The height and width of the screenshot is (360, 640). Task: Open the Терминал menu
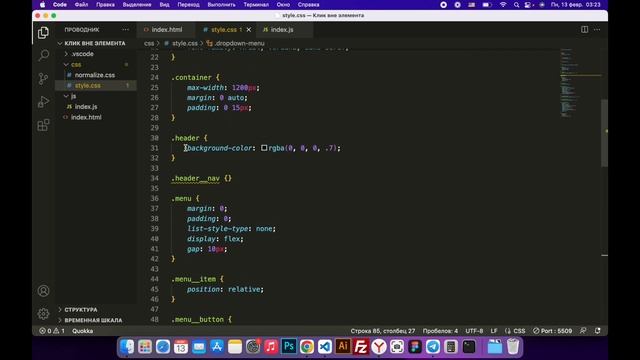256,5
